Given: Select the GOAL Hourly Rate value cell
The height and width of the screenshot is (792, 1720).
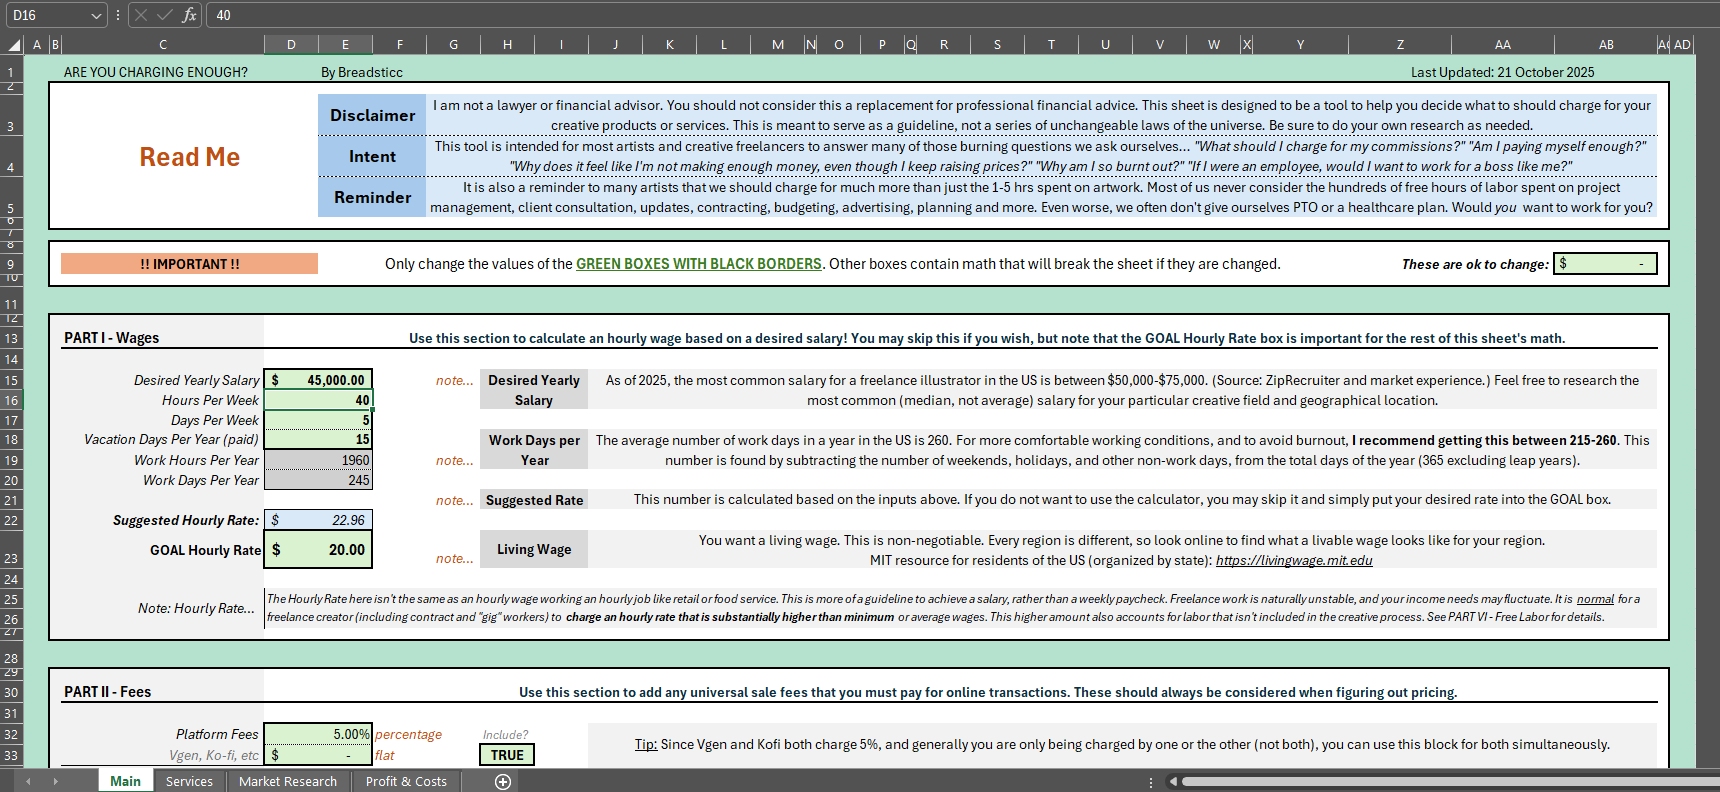Looking at the screenshot, I should tap(318, 550).
